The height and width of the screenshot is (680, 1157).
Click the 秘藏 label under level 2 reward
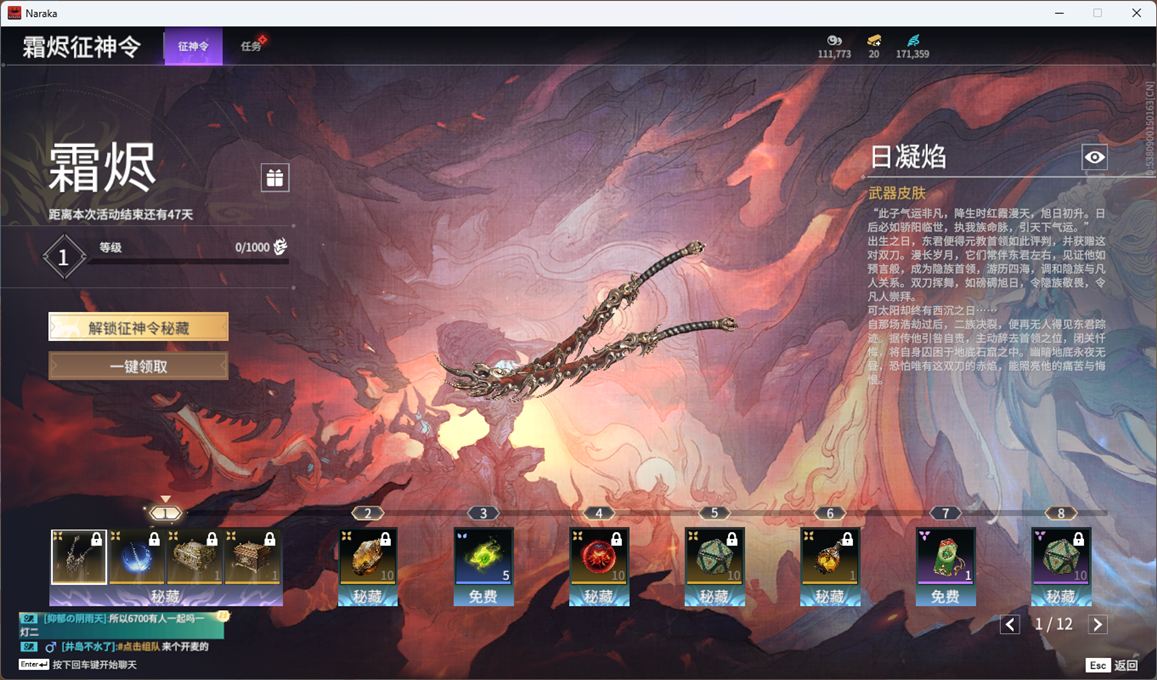coord(368,596)
